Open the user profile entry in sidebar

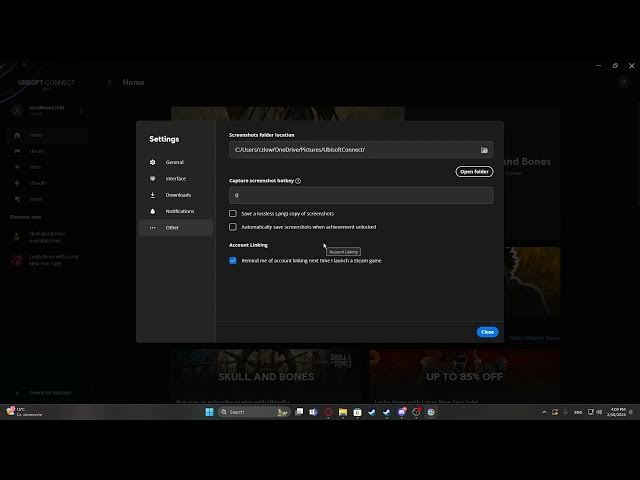(48, 111)
